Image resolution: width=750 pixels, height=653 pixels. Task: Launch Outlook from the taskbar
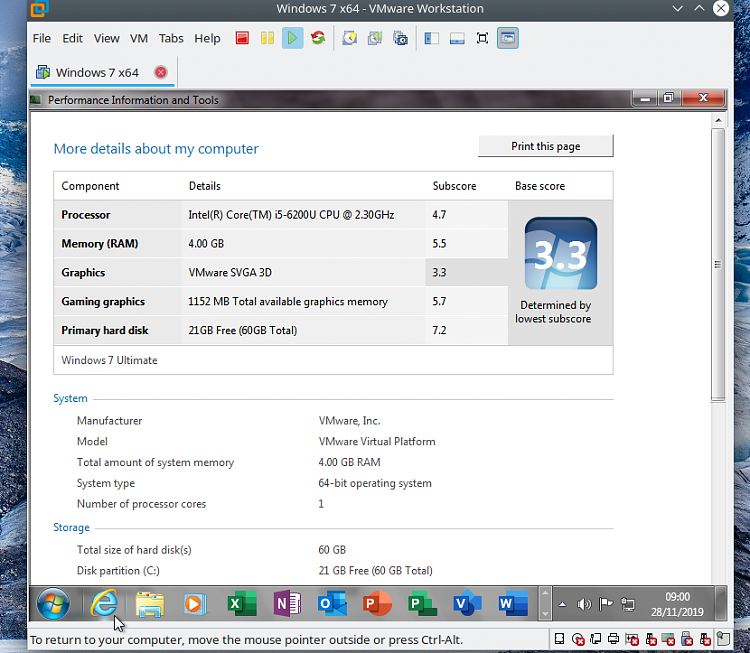[332, 604]
